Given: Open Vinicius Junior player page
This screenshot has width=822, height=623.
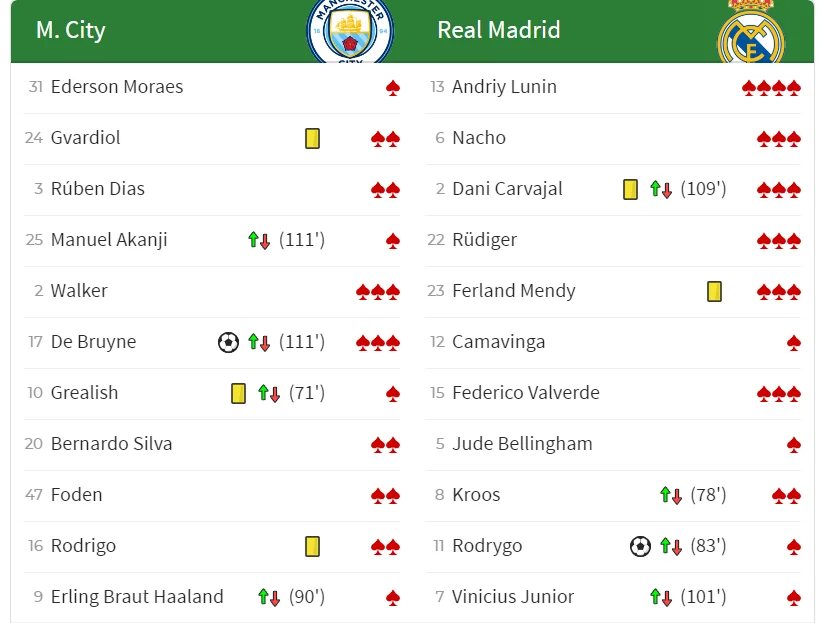Looking at the screenshot, I should [513, 597].
